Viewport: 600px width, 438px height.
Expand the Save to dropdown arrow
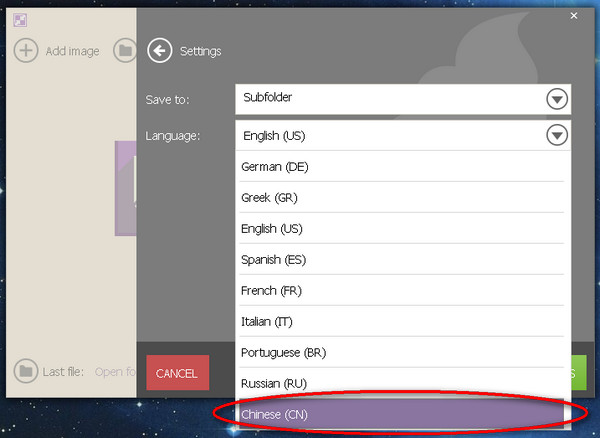click(x=557, y=99)
